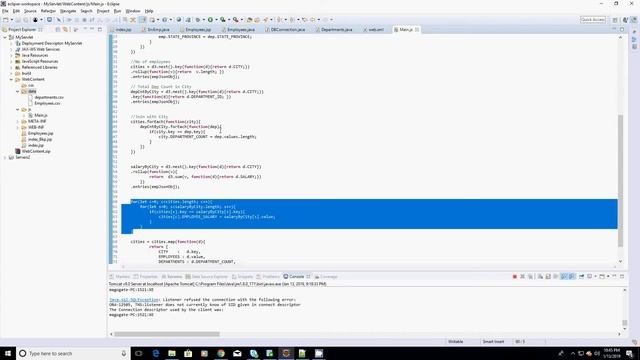Select Main.js in the tree

coord(40,116)
